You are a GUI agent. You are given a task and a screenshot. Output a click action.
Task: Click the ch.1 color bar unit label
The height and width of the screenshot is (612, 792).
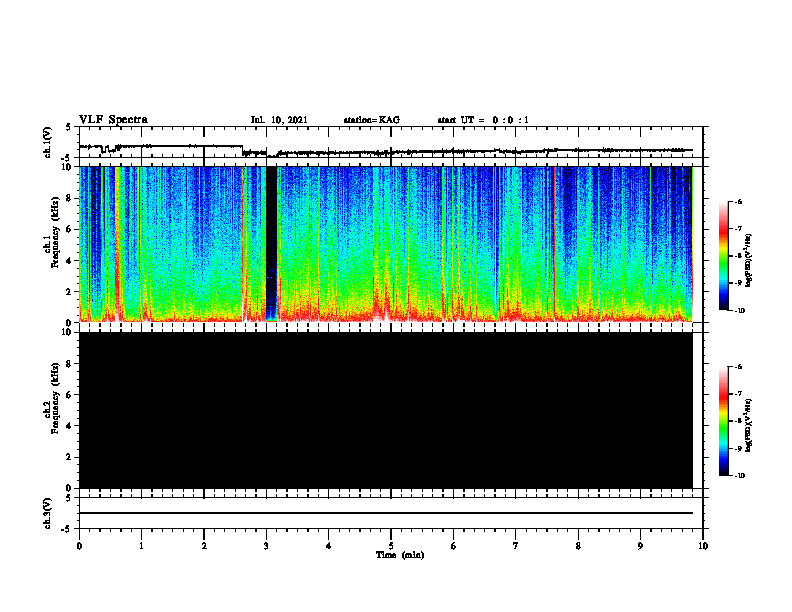(x=749, y=260)
